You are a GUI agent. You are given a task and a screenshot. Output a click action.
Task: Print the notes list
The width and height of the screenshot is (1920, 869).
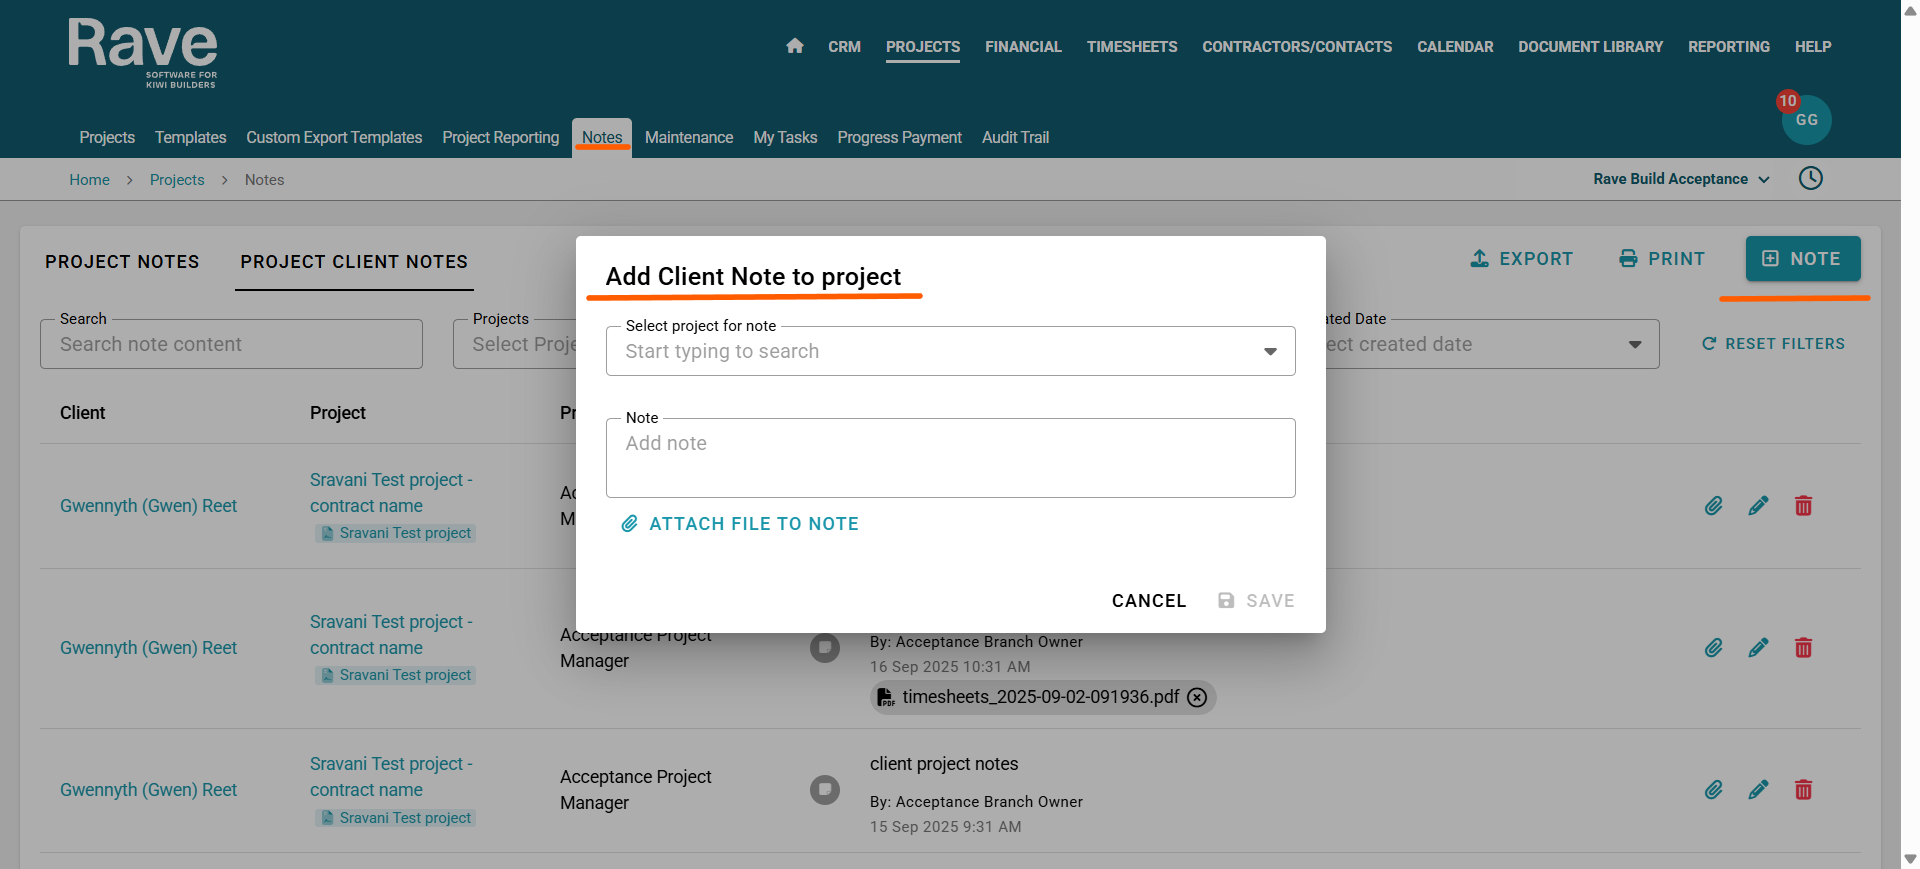click(1661, 259)
